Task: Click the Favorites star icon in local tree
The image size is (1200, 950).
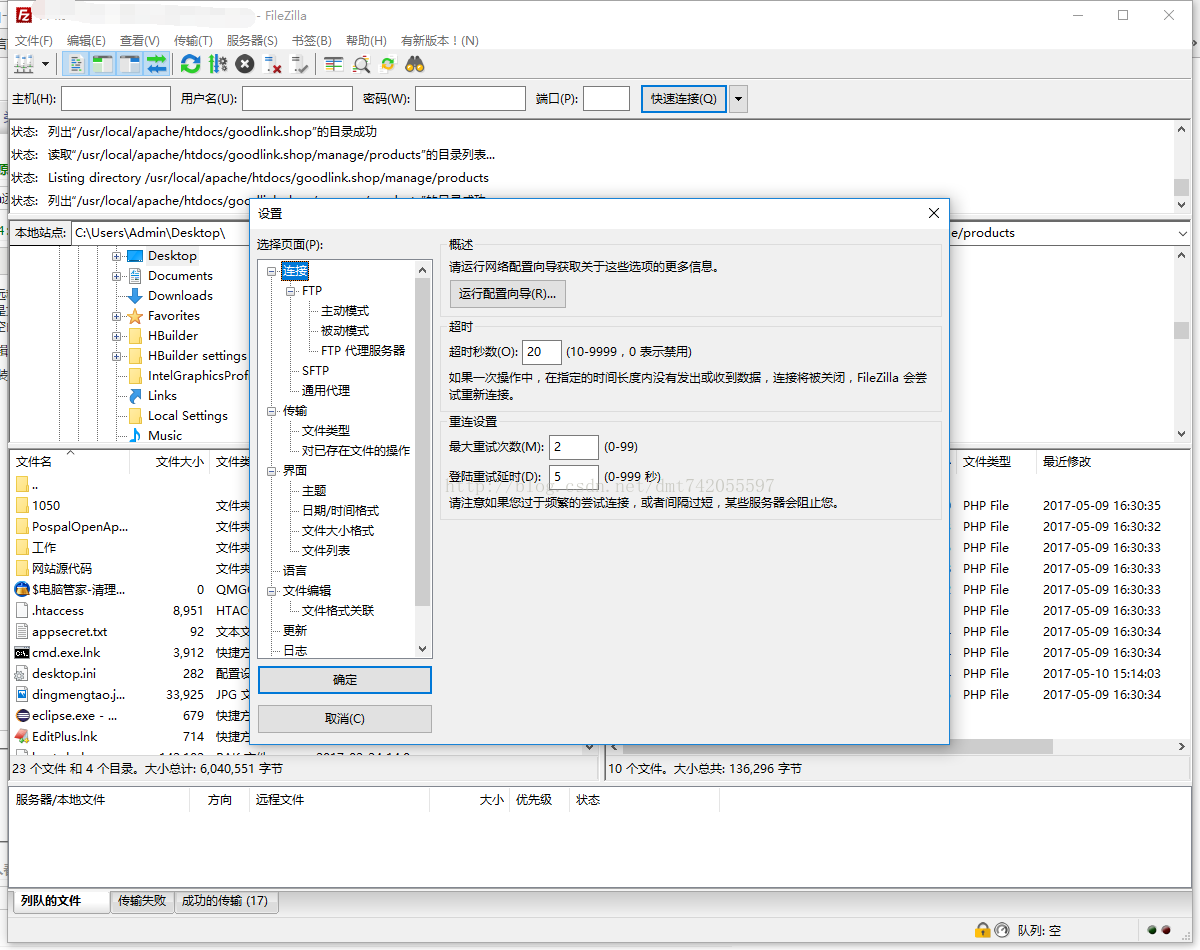Action: 135,316
